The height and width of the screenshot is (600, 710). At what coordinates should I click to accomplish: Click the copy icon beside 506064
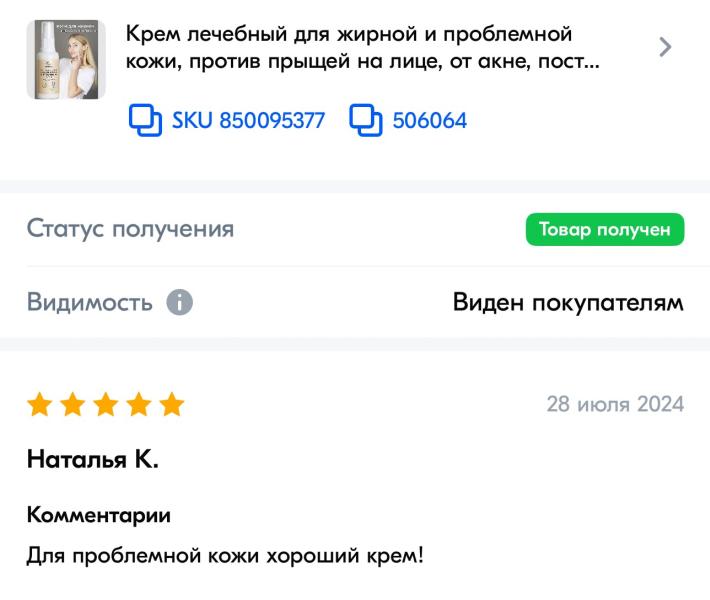click(366, 121)
